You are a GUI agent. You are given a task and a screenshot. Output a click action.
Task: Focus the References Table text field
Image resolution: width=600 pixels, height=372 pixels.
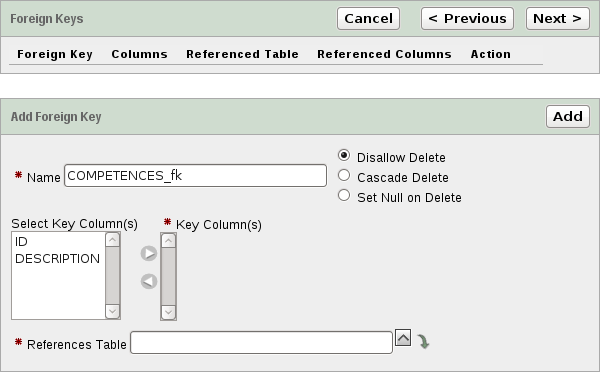pos(261,343)
